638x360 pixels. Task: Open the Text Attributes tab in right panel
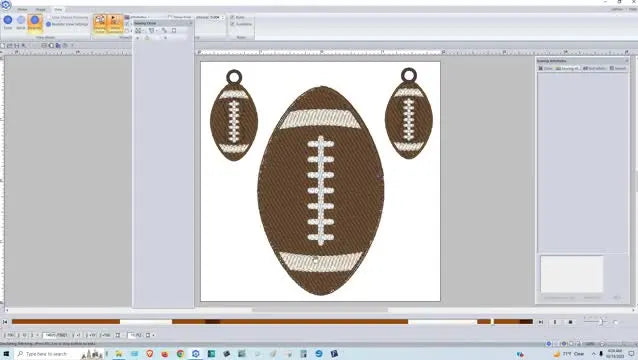[594, 68]
